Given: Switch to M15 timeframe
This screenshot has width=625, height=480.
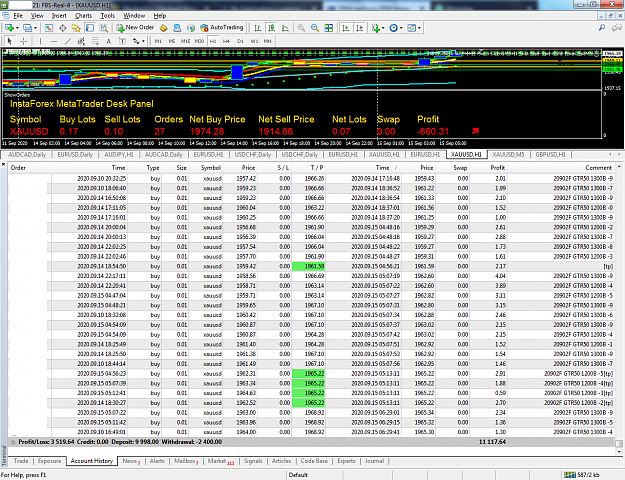Looking at the screenshot, I should click(185, 41).
